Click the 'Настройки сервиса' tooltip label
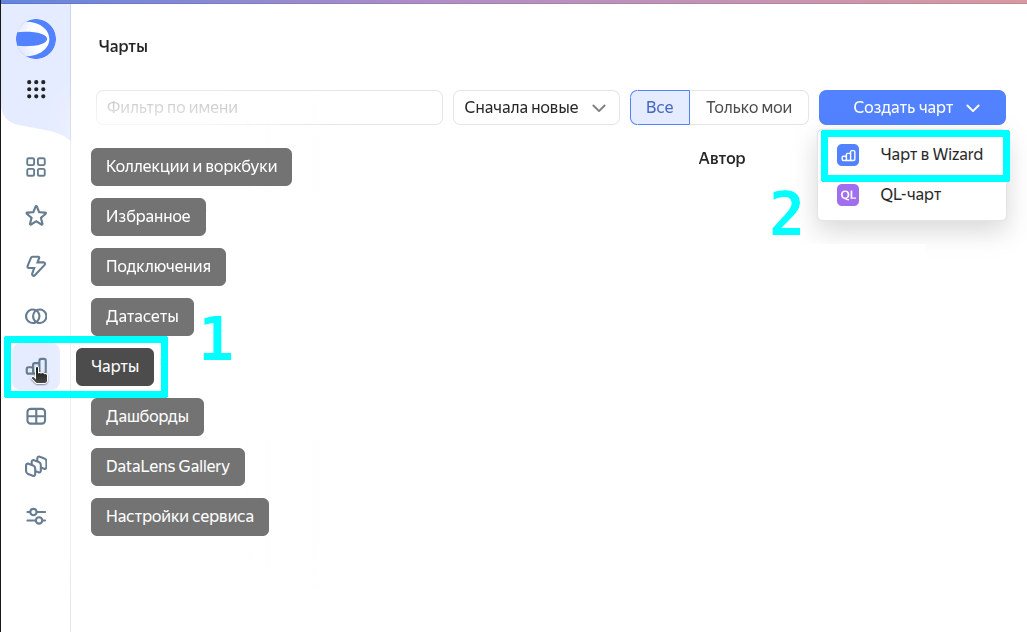Screen dimensions: 1027x632 (180, 517)
